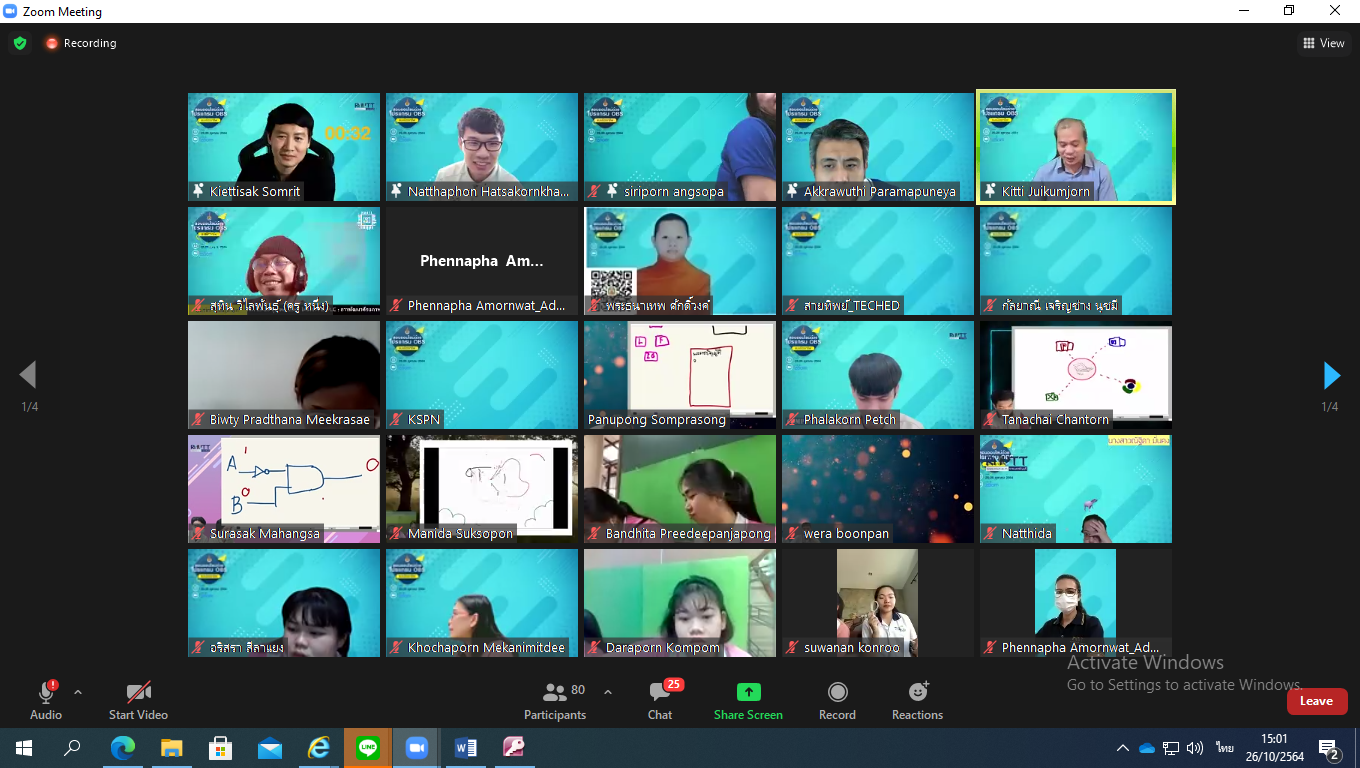Open Microsoft Edge from taskbar
Viewport: 1360px width, 768px height.
point(123,748)
